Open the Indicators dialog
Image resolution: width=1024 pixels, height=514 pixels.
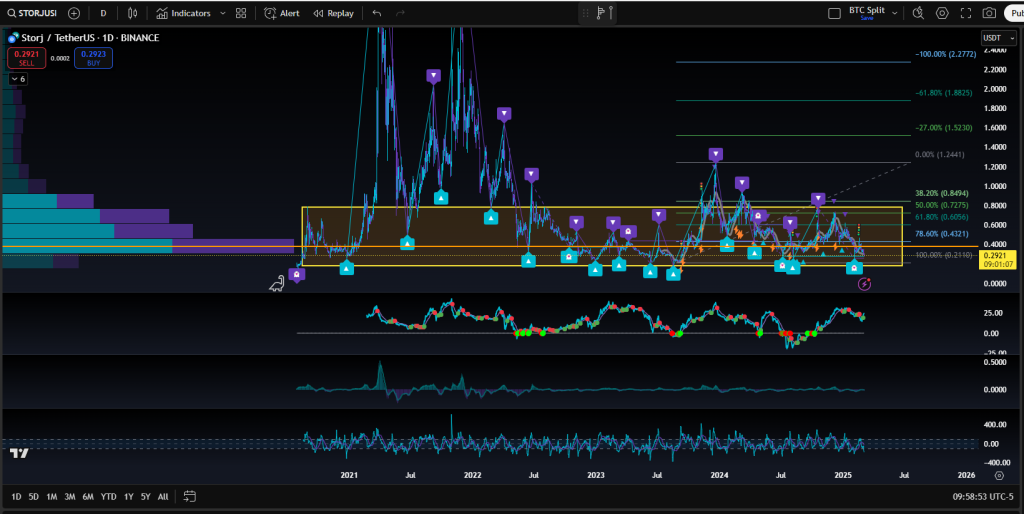tap(184, 13)
